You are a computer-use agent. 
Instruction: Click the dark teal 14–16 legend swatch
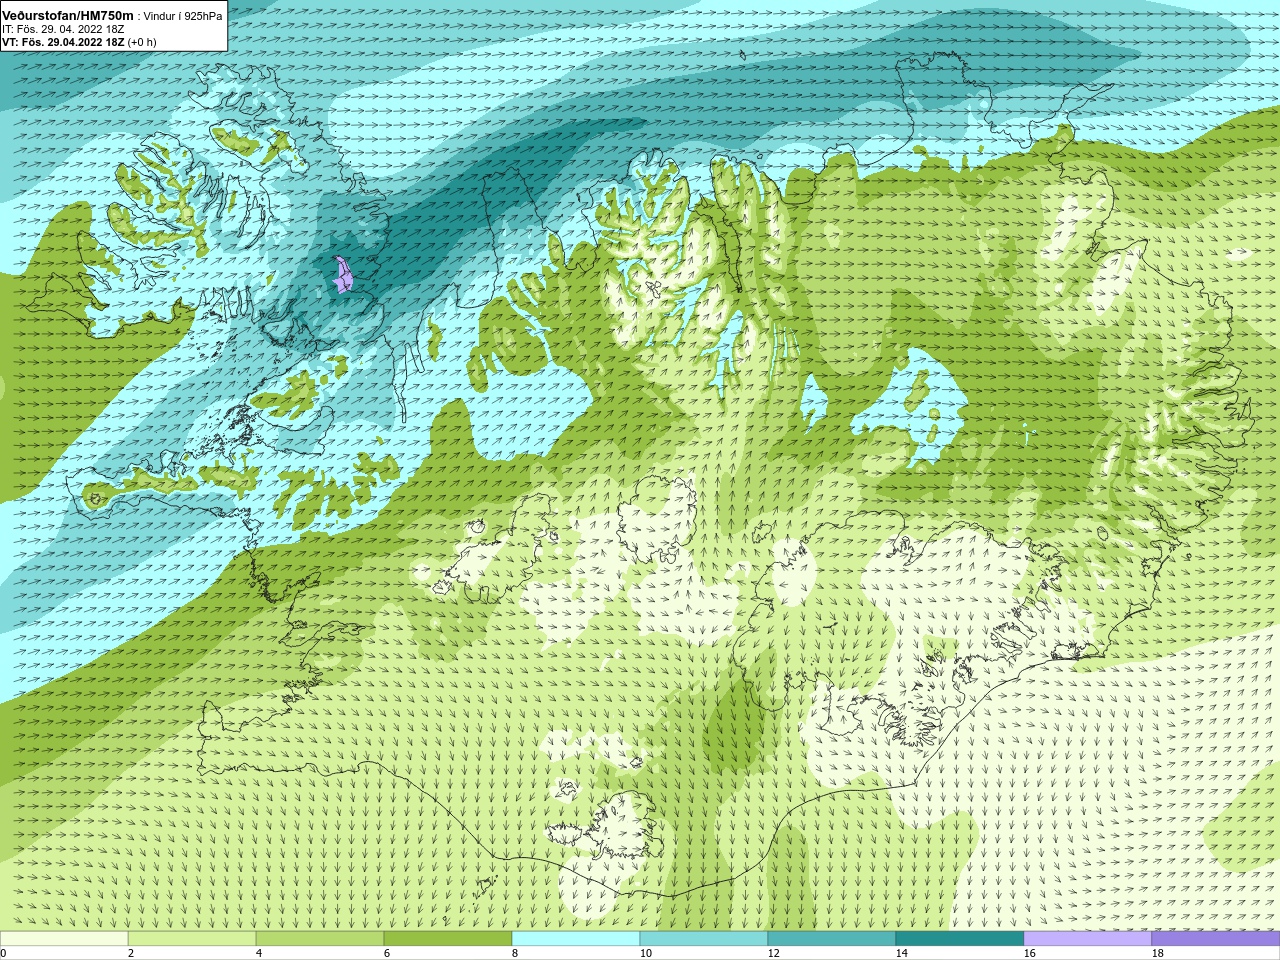tap(960, 939)
